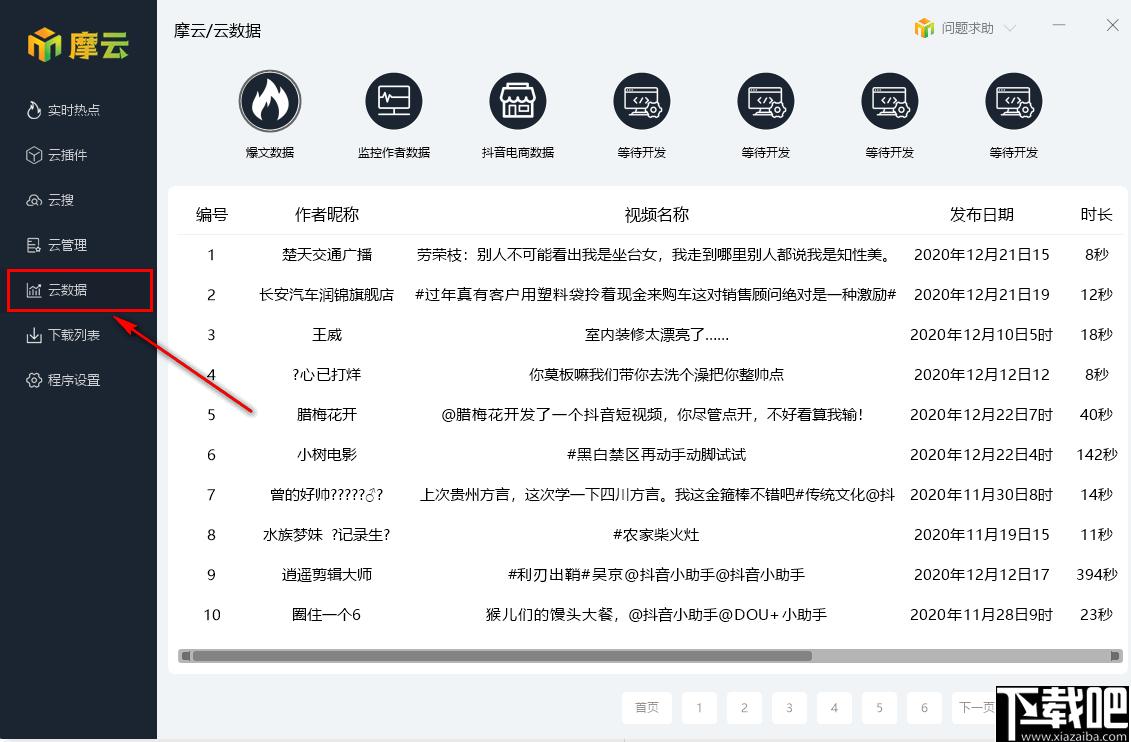Image resolution: width=1131 pixels, height=742 pixels.
Task: Click the 视频名称 column header
Action: pos(656,214)
